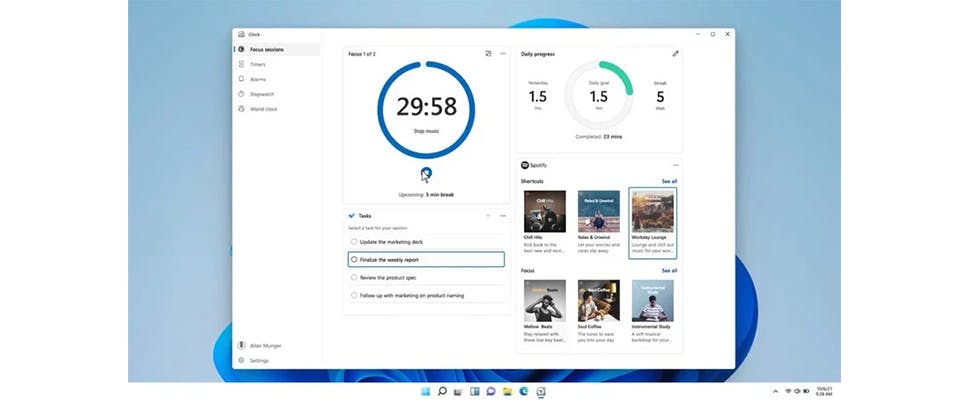Open Widgets from the taskbar
This screenshot has width=970, height=400.
[474, 391]
